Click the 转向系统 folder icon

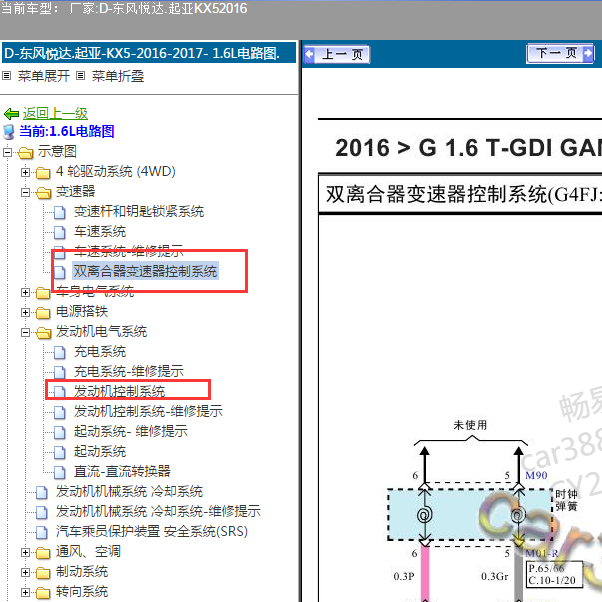[x=43, y=593]
